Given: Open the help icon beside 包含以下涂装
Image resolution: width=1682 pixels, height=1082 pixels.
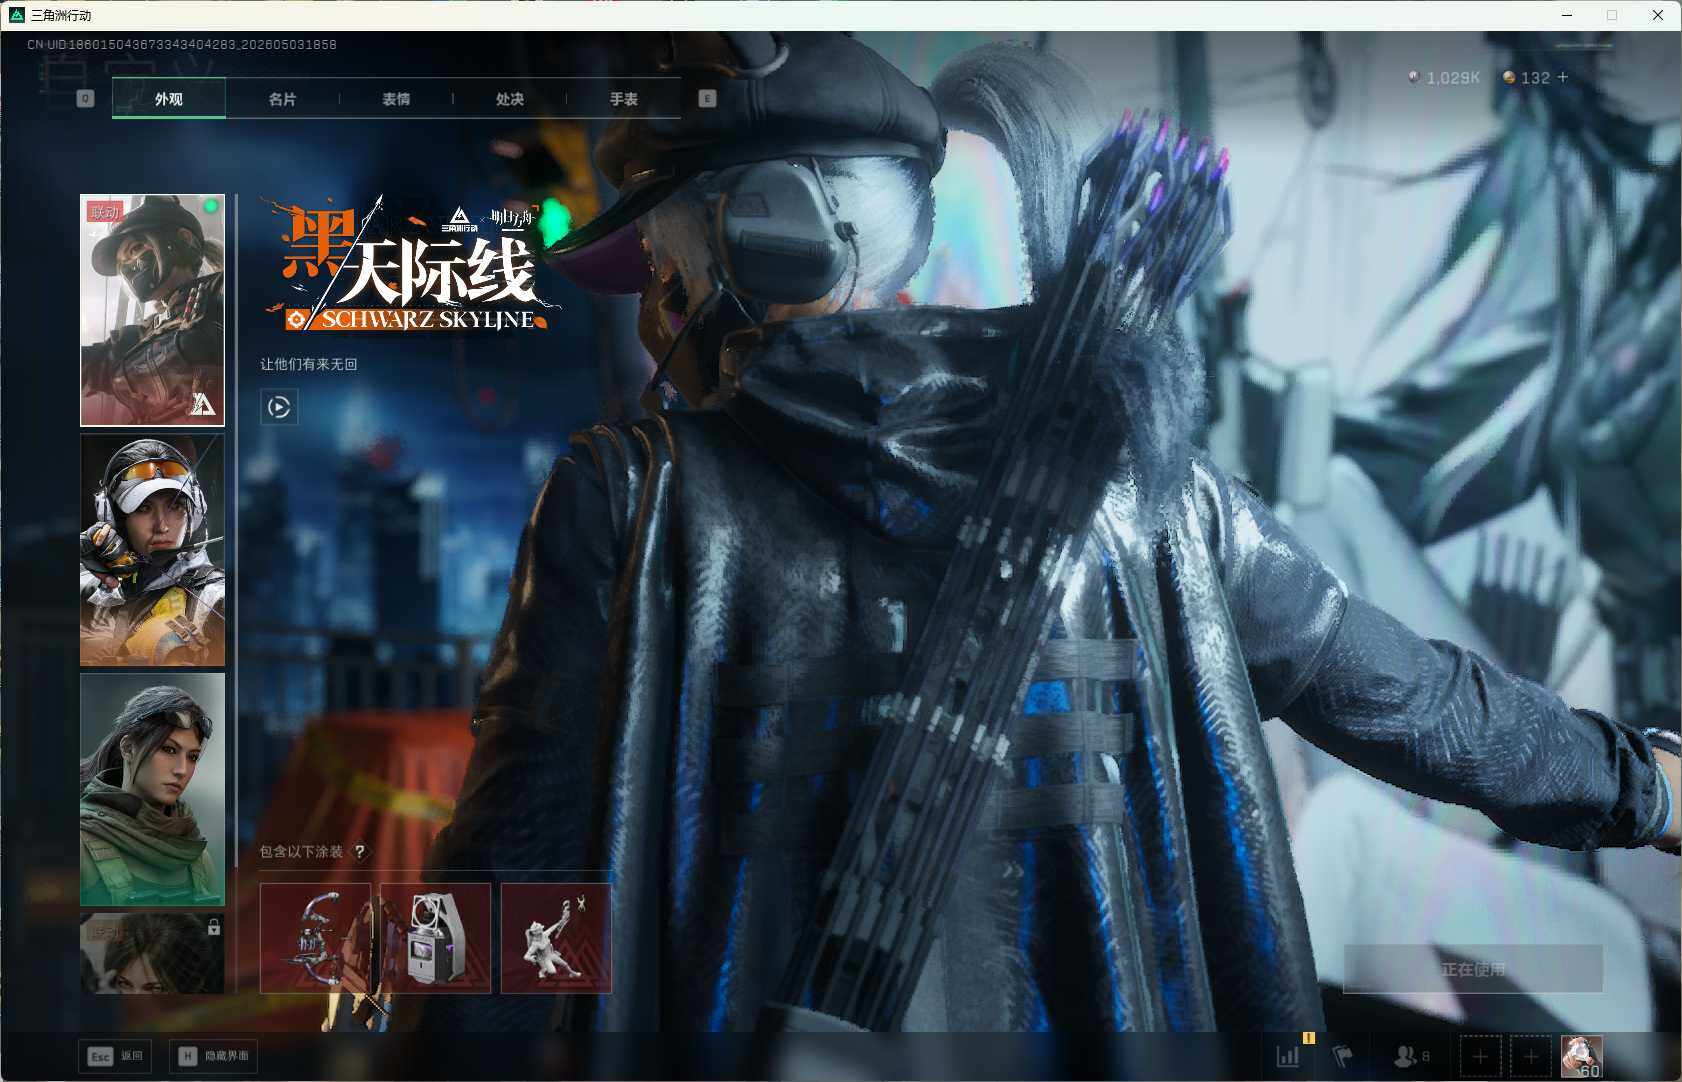Looking at the screenshot, I should [x=359, y=852].
